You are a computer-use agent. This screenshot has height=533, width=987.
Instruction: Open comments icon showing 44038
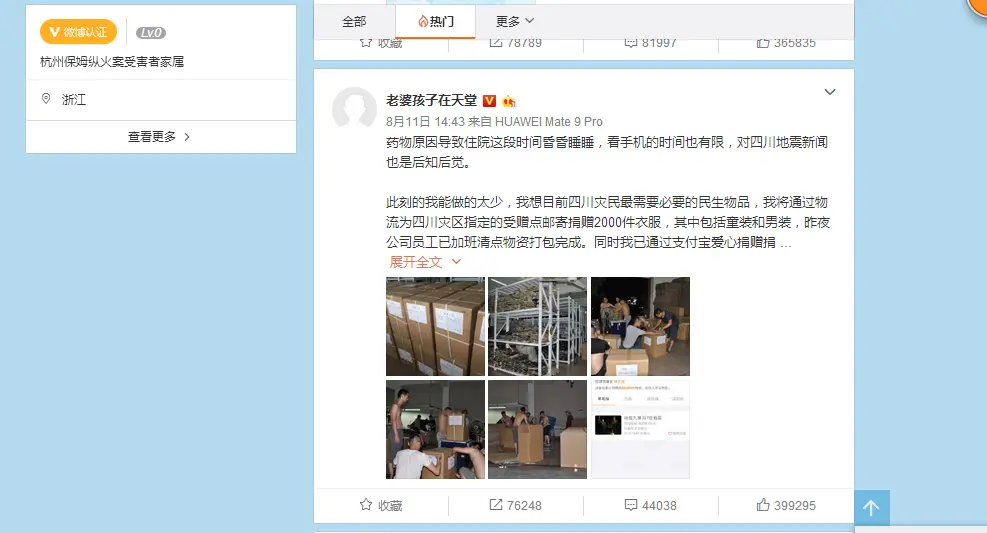click(631, 505)
